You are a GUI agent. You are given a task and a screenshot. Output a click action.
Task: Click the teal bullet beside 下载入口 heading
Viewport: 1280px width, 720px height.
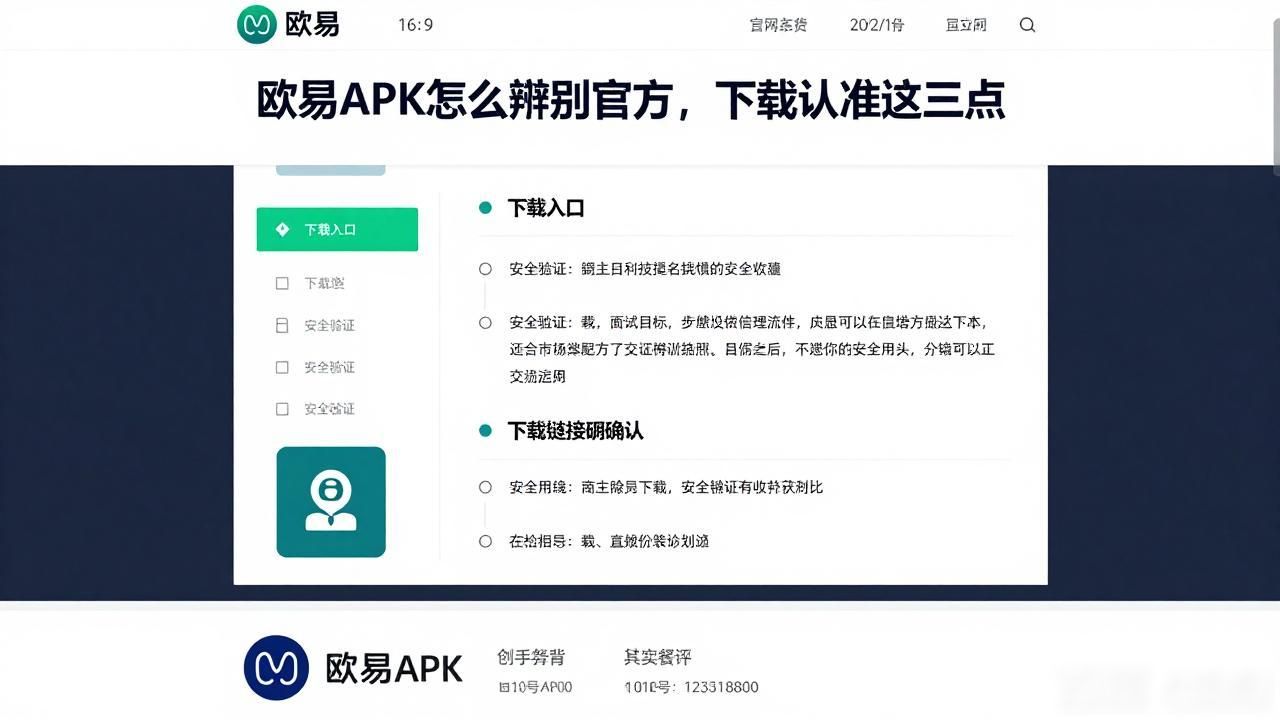click(485, 208)
